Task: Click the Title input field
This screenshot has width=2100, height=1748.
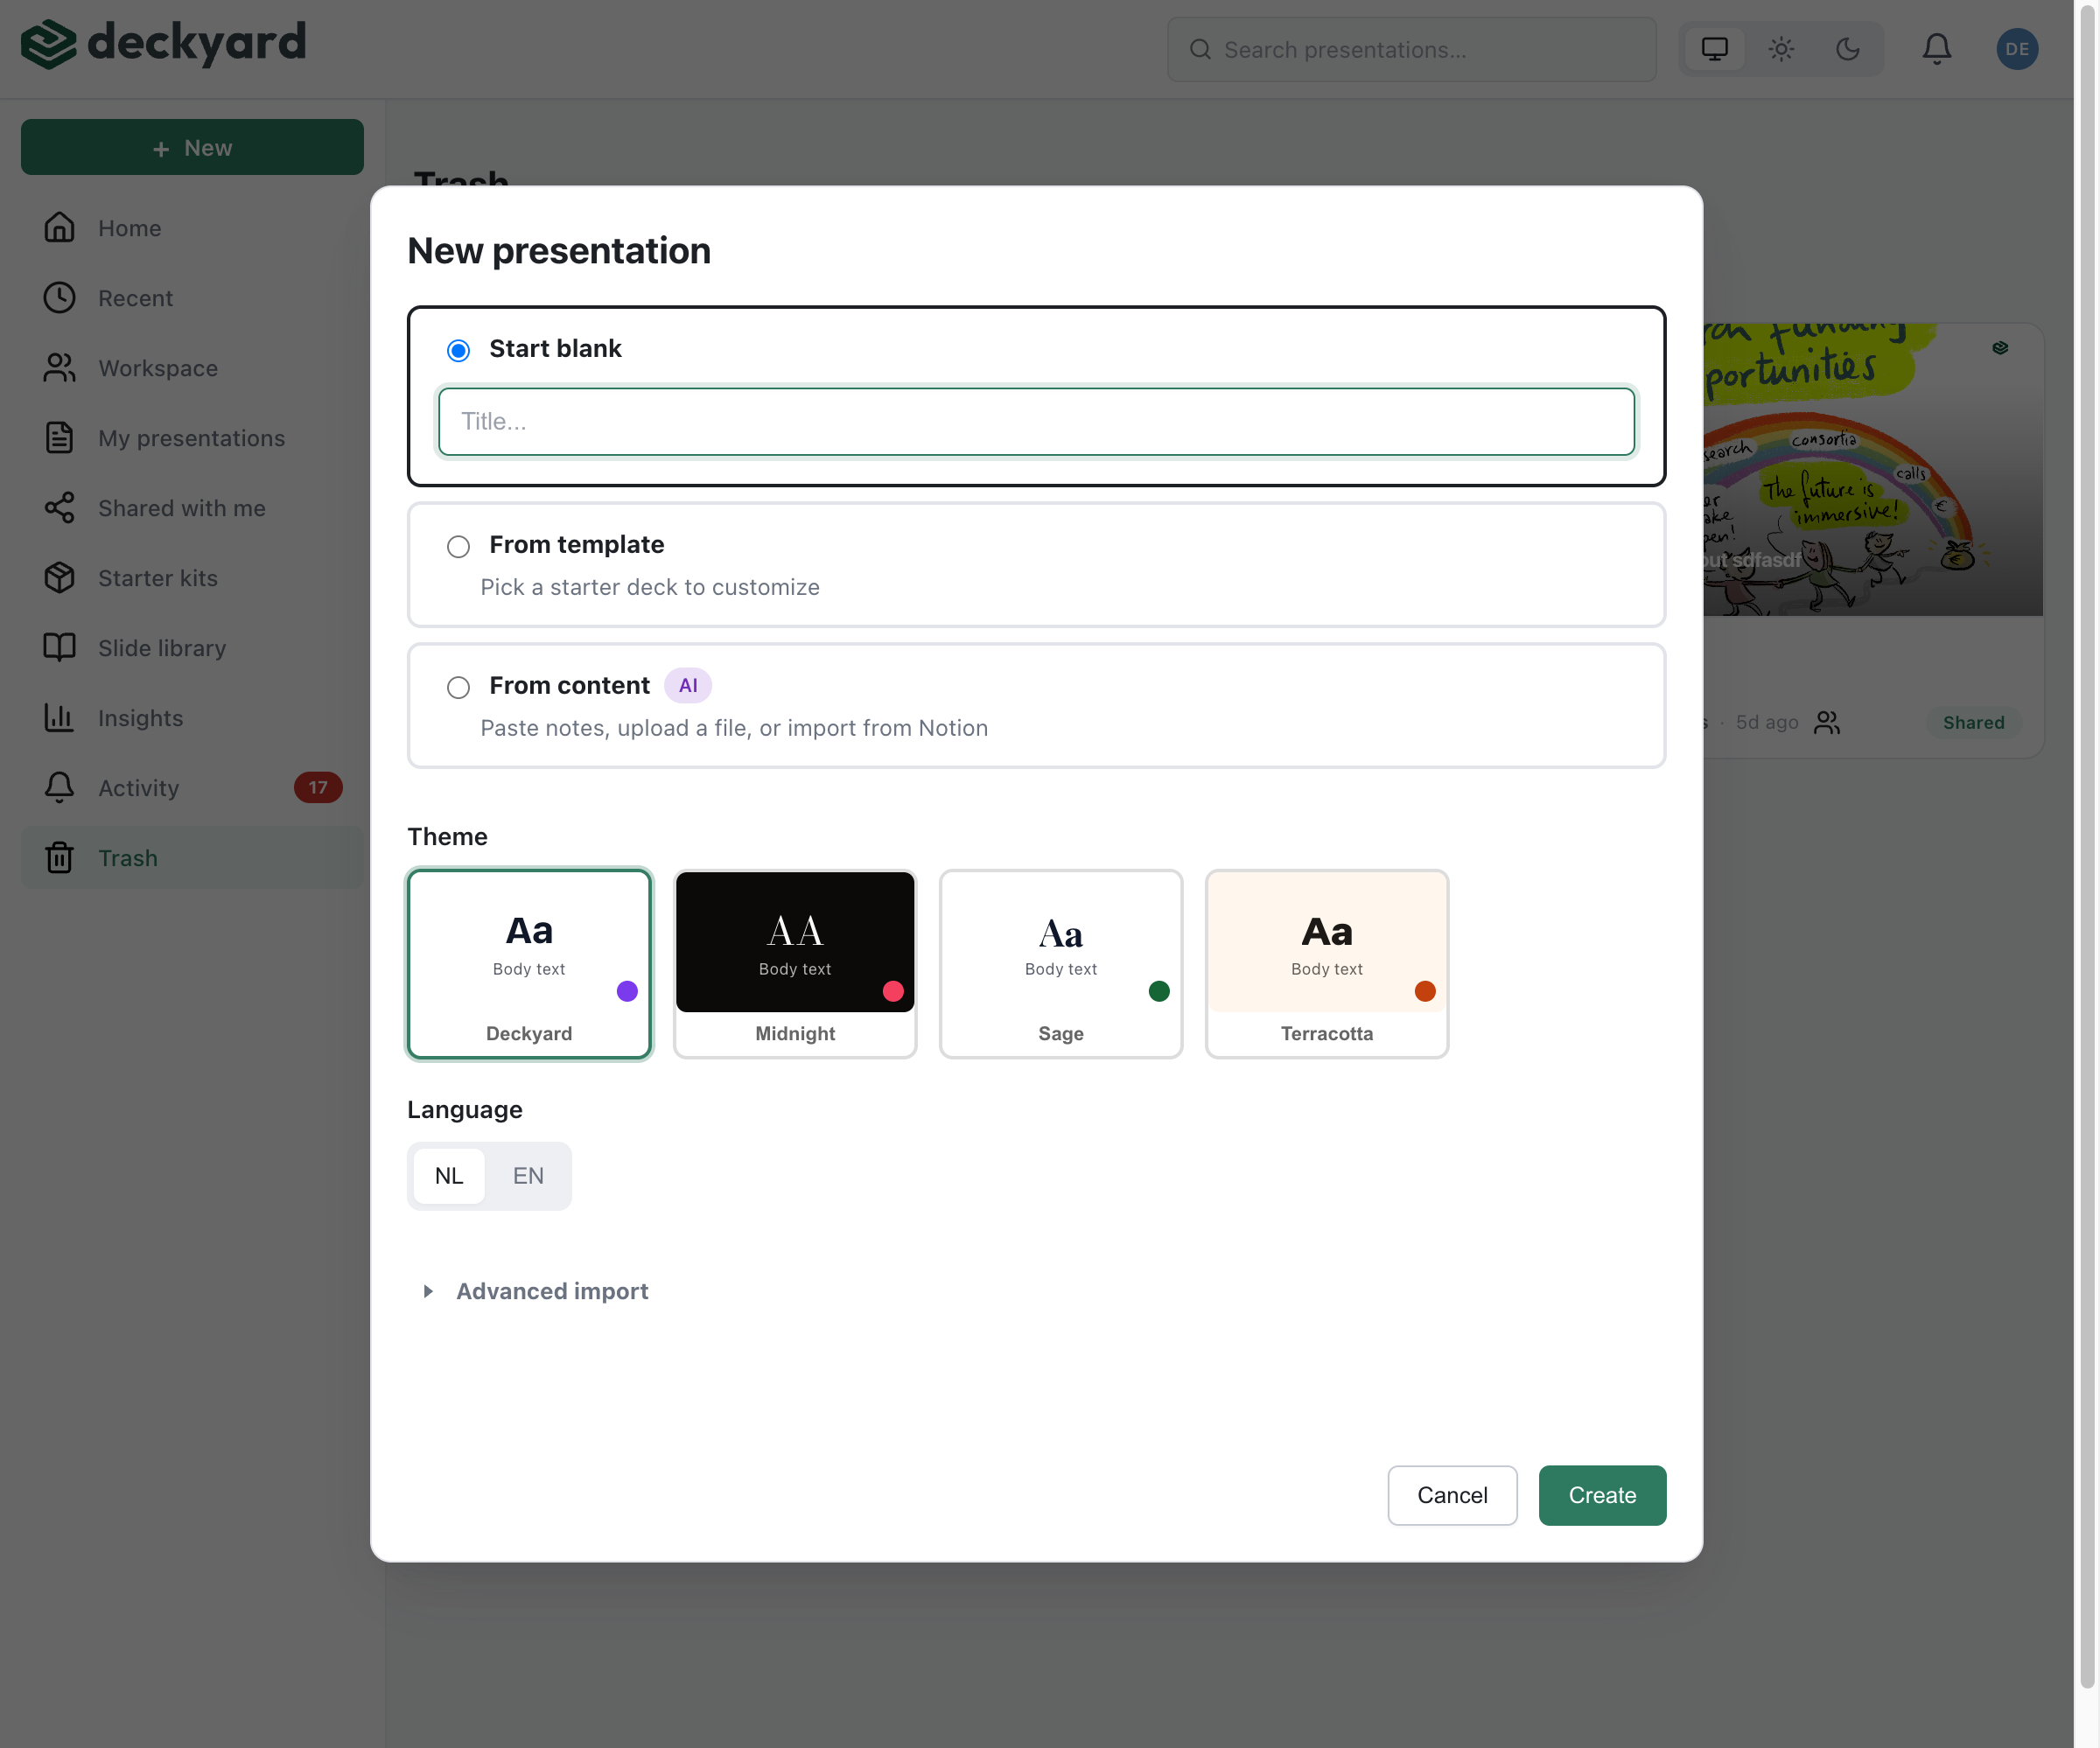Action: (x=1036, y=421)
